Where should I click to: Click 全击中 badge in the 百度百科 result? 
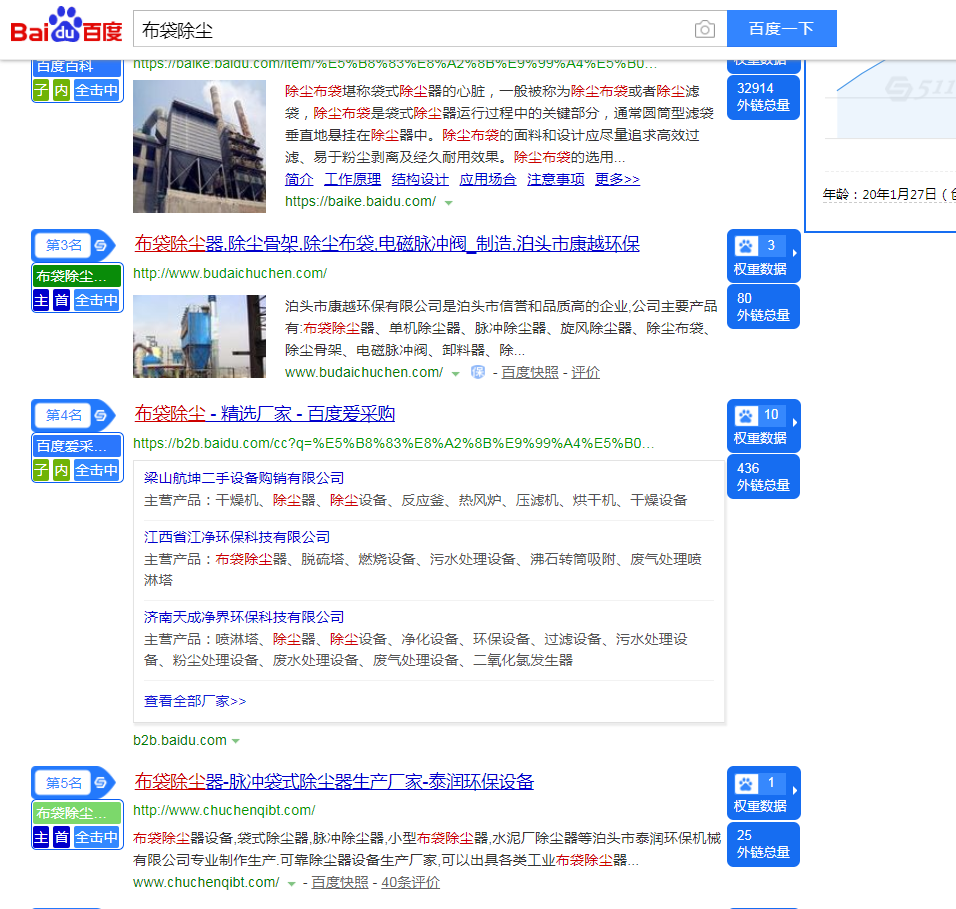coord(96,90)
